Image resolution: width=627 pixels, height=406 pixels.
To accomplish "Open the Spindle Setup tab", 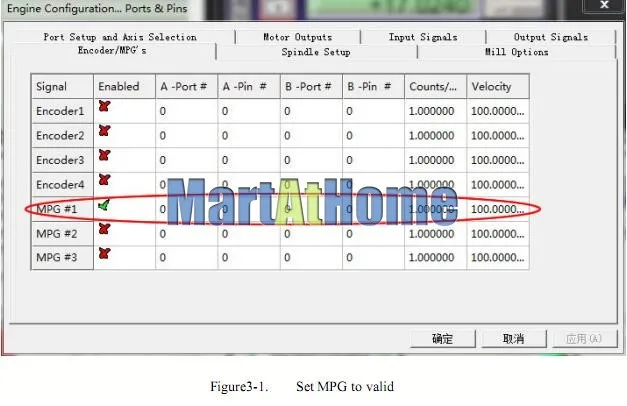I will tap(316, 52).
